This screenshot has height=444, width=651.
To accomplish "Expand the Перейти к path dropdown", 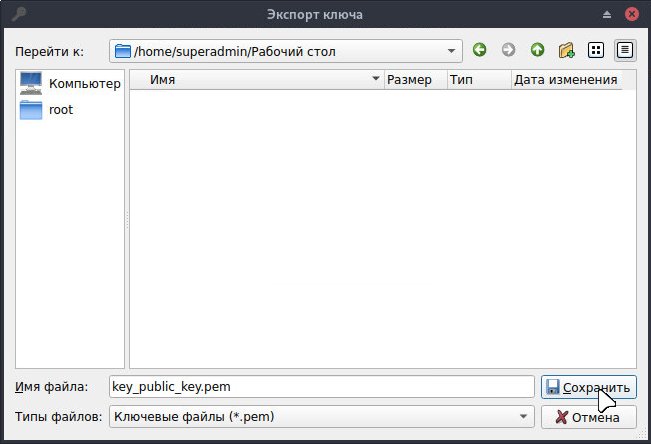I will pyautogui.click(x=453, y=50).
